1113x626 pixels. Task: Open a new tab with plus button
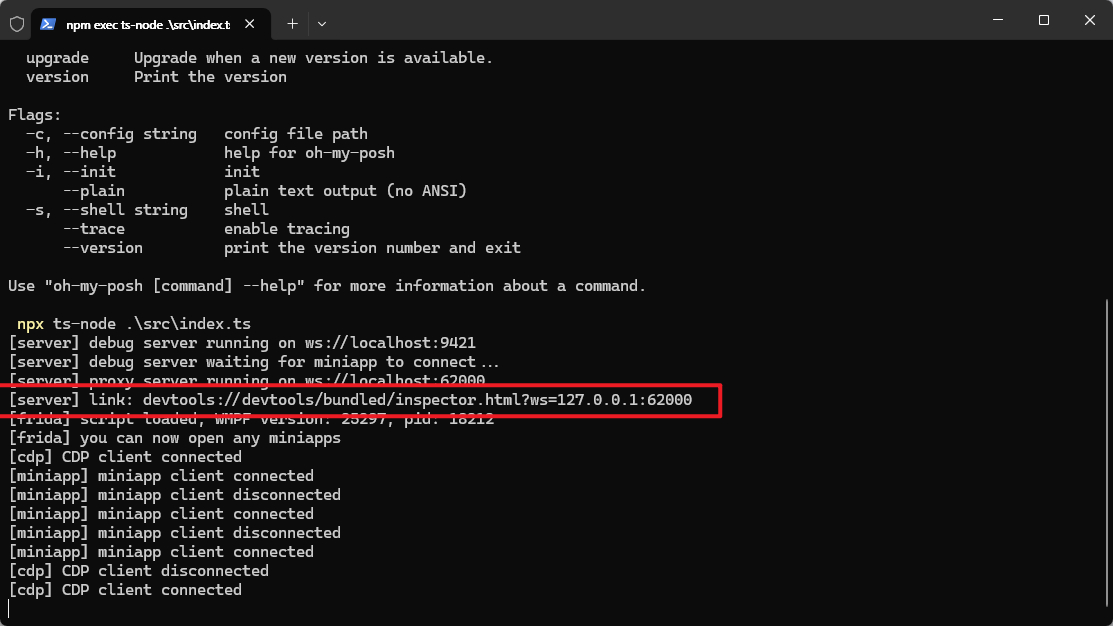click(292, 24)
